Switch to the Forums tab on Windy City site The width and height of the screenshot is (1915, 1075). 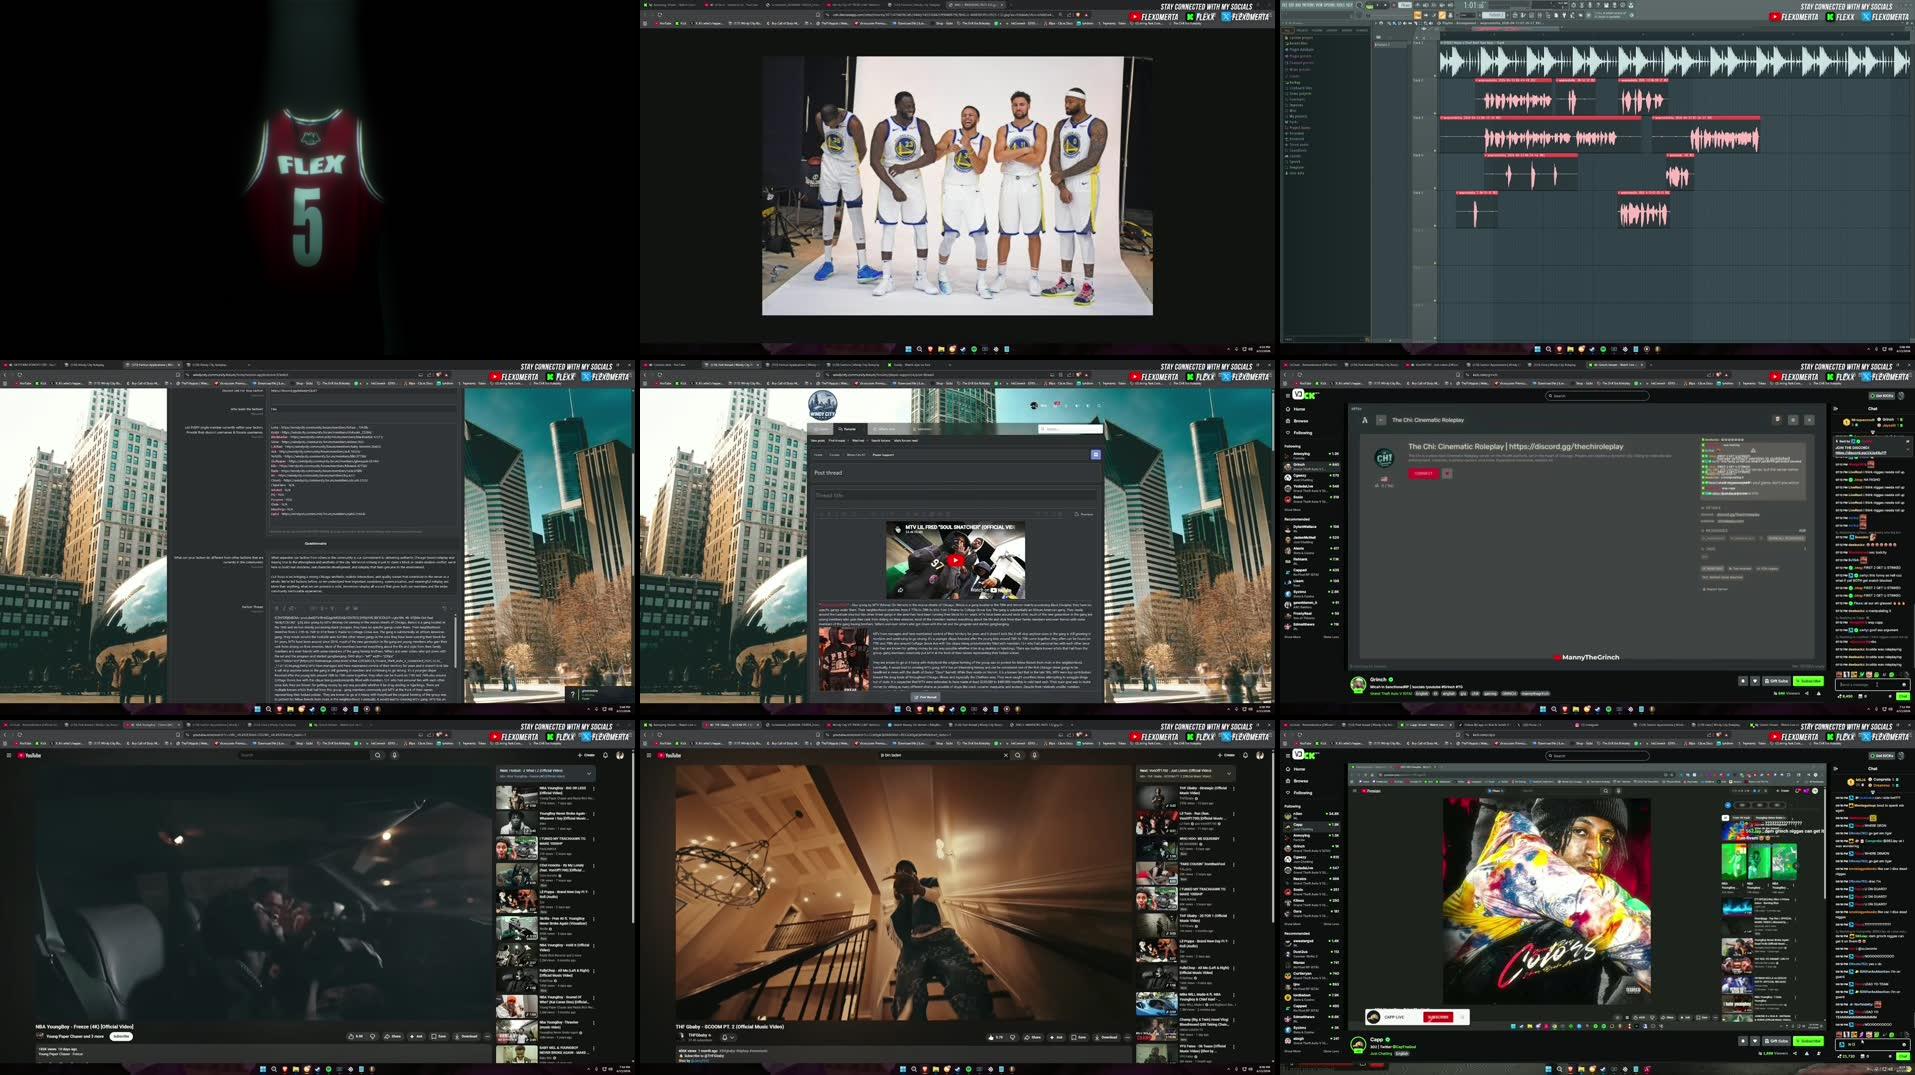[x=847, y=429]
